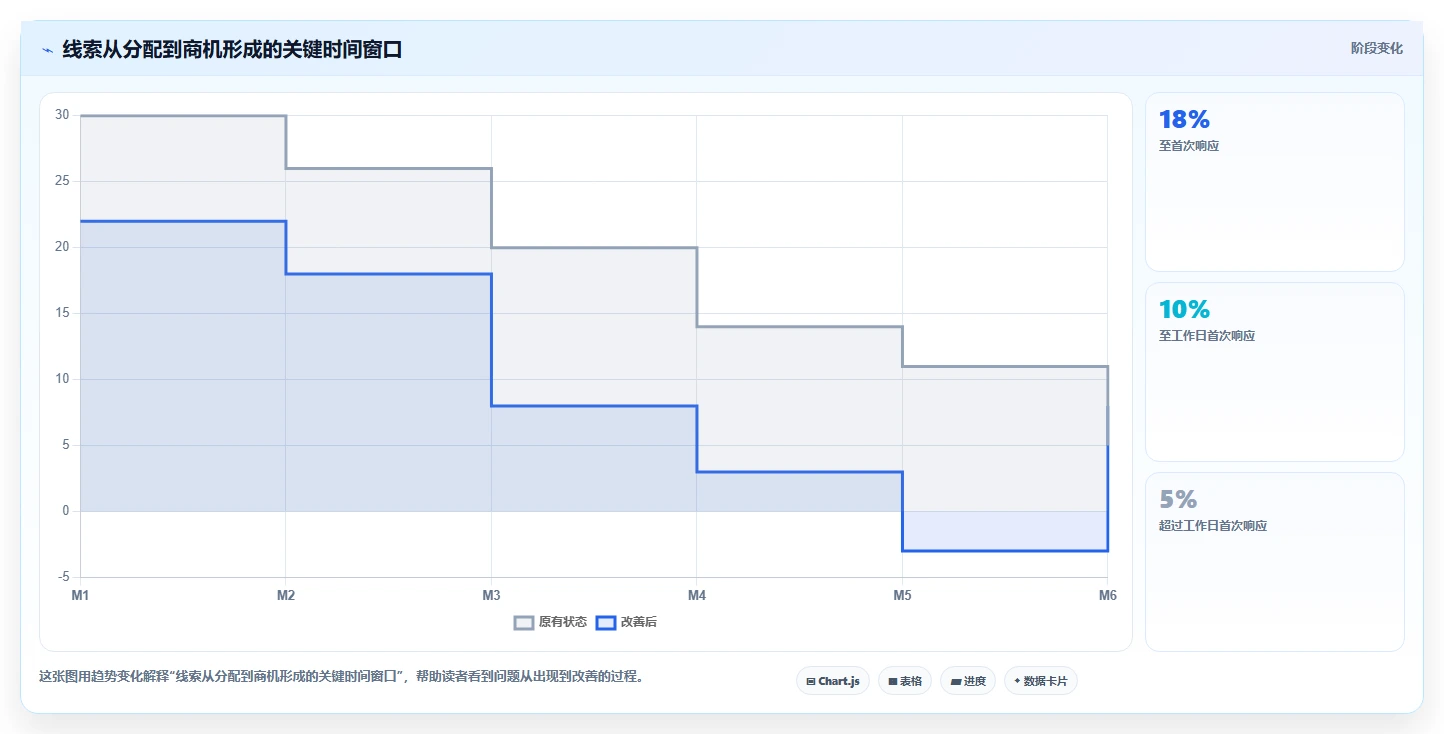Click the 30 y-axis value
Image resolution: width=1444 pixels, height=734 pixels.
pyautogui.click(x=62, y=115)
